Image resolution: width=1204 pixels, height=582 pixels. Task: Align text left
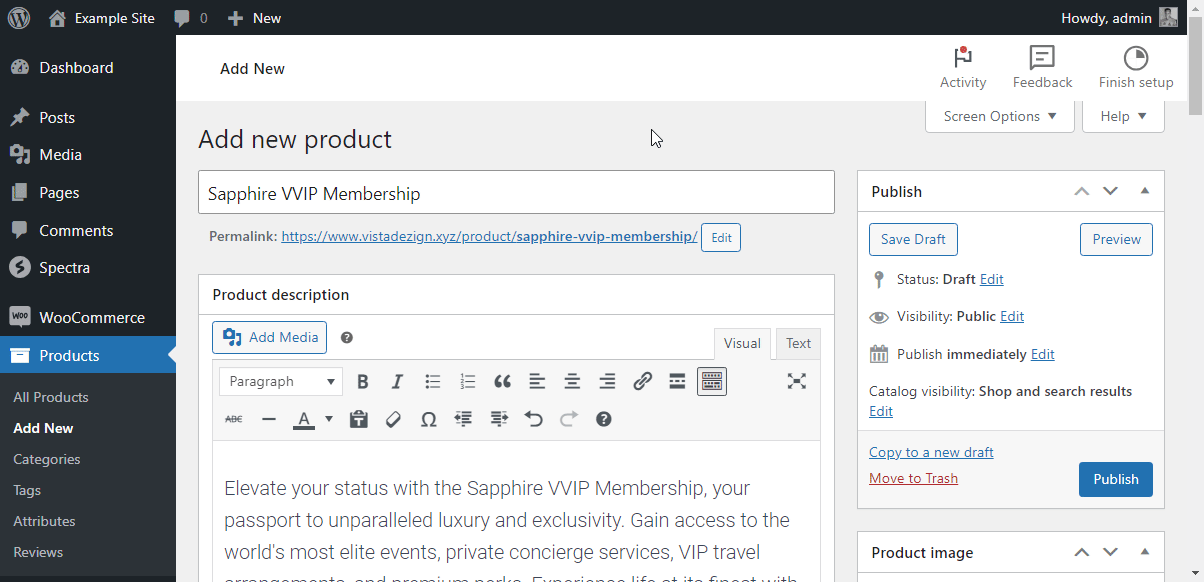point(537,382)
